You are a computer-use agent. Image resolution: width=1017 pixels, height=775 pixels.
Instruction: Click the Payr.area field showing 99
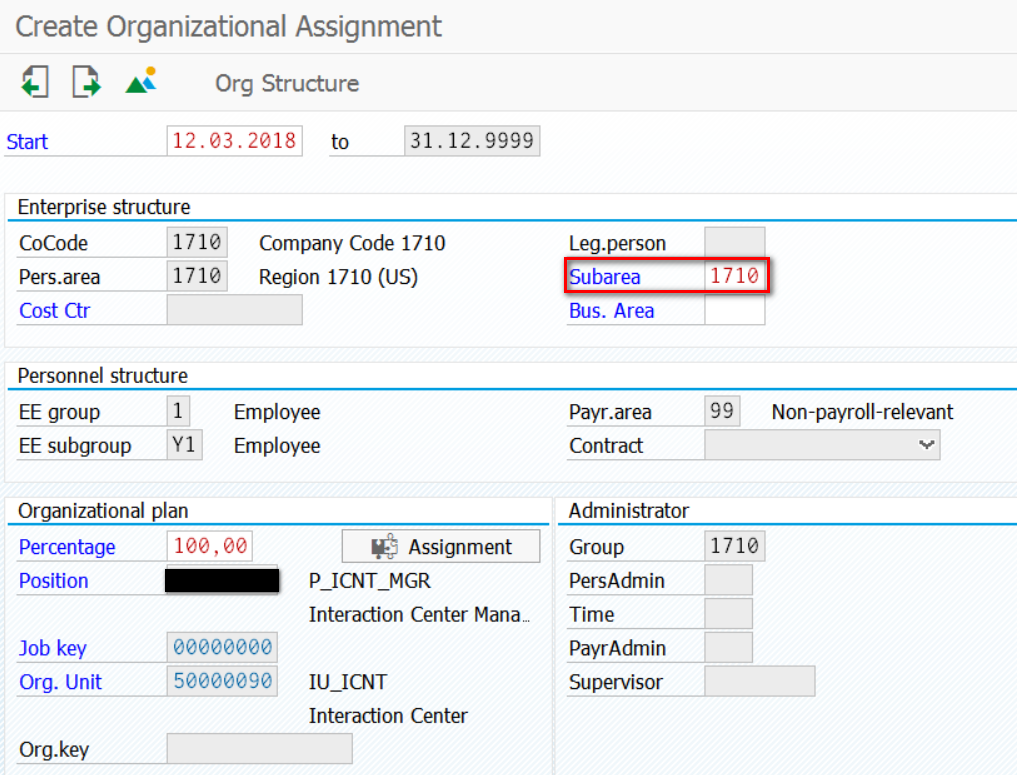722,411
